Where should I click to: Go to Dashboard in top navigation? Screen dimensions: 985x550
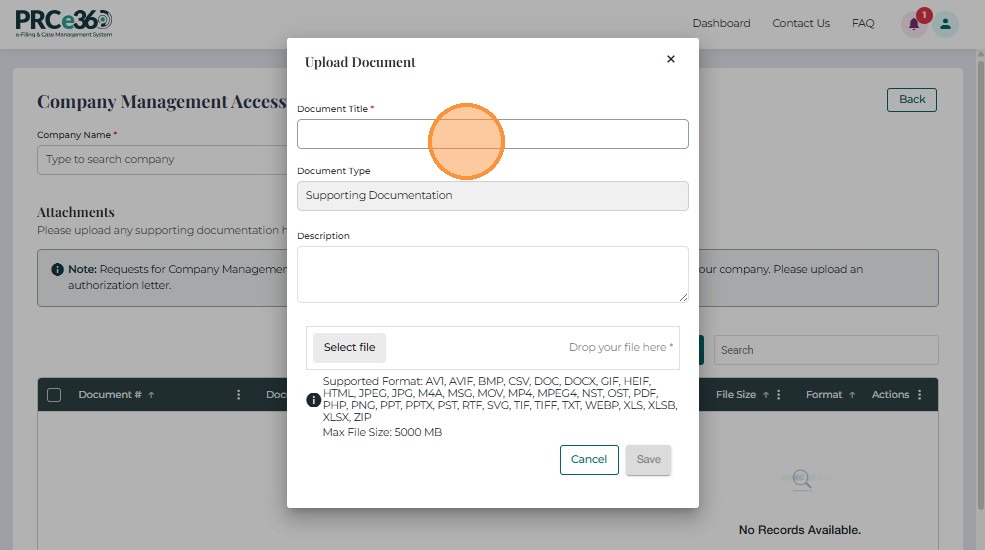click(721, 23)
